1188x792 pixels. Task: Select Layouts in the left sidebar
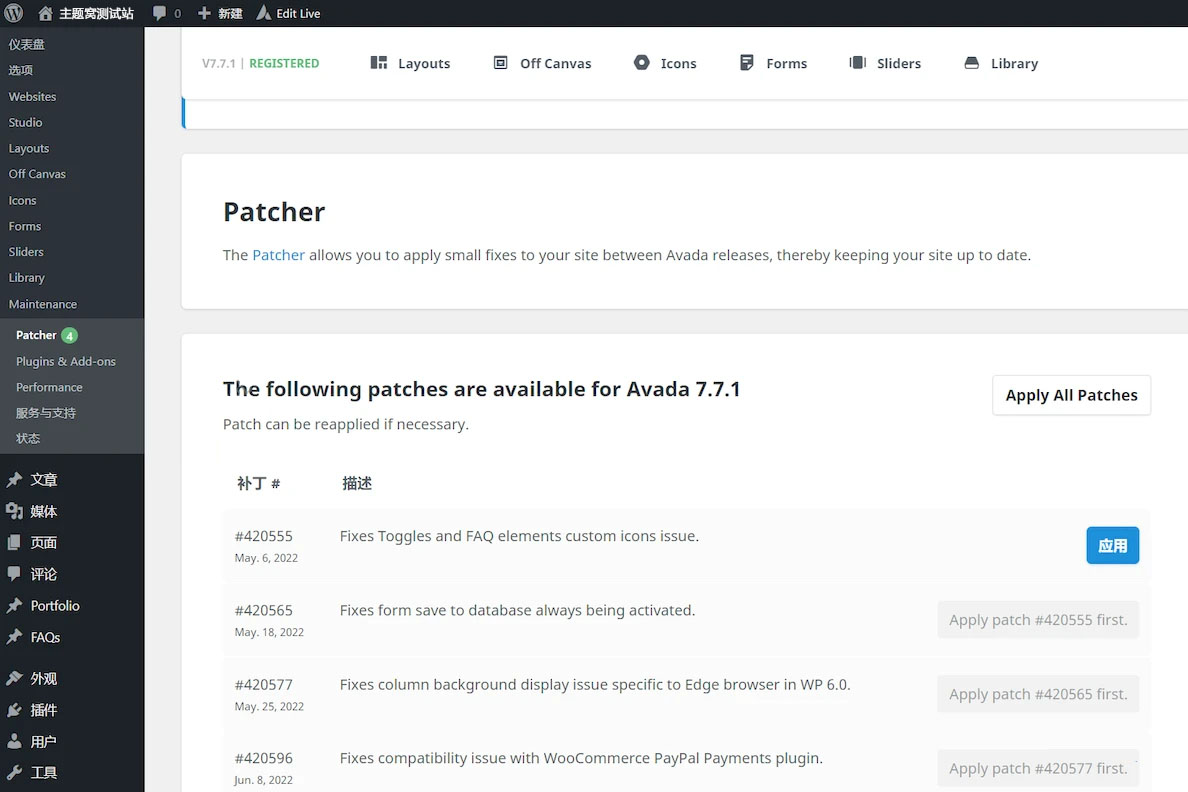(x=29, y=149)
